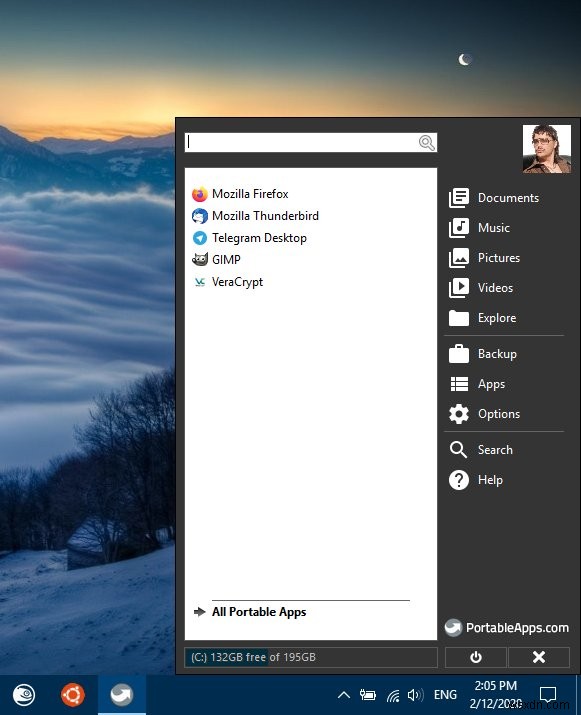Open the Pictures folder
The image size is (581, 715).
tap(484, 258)
